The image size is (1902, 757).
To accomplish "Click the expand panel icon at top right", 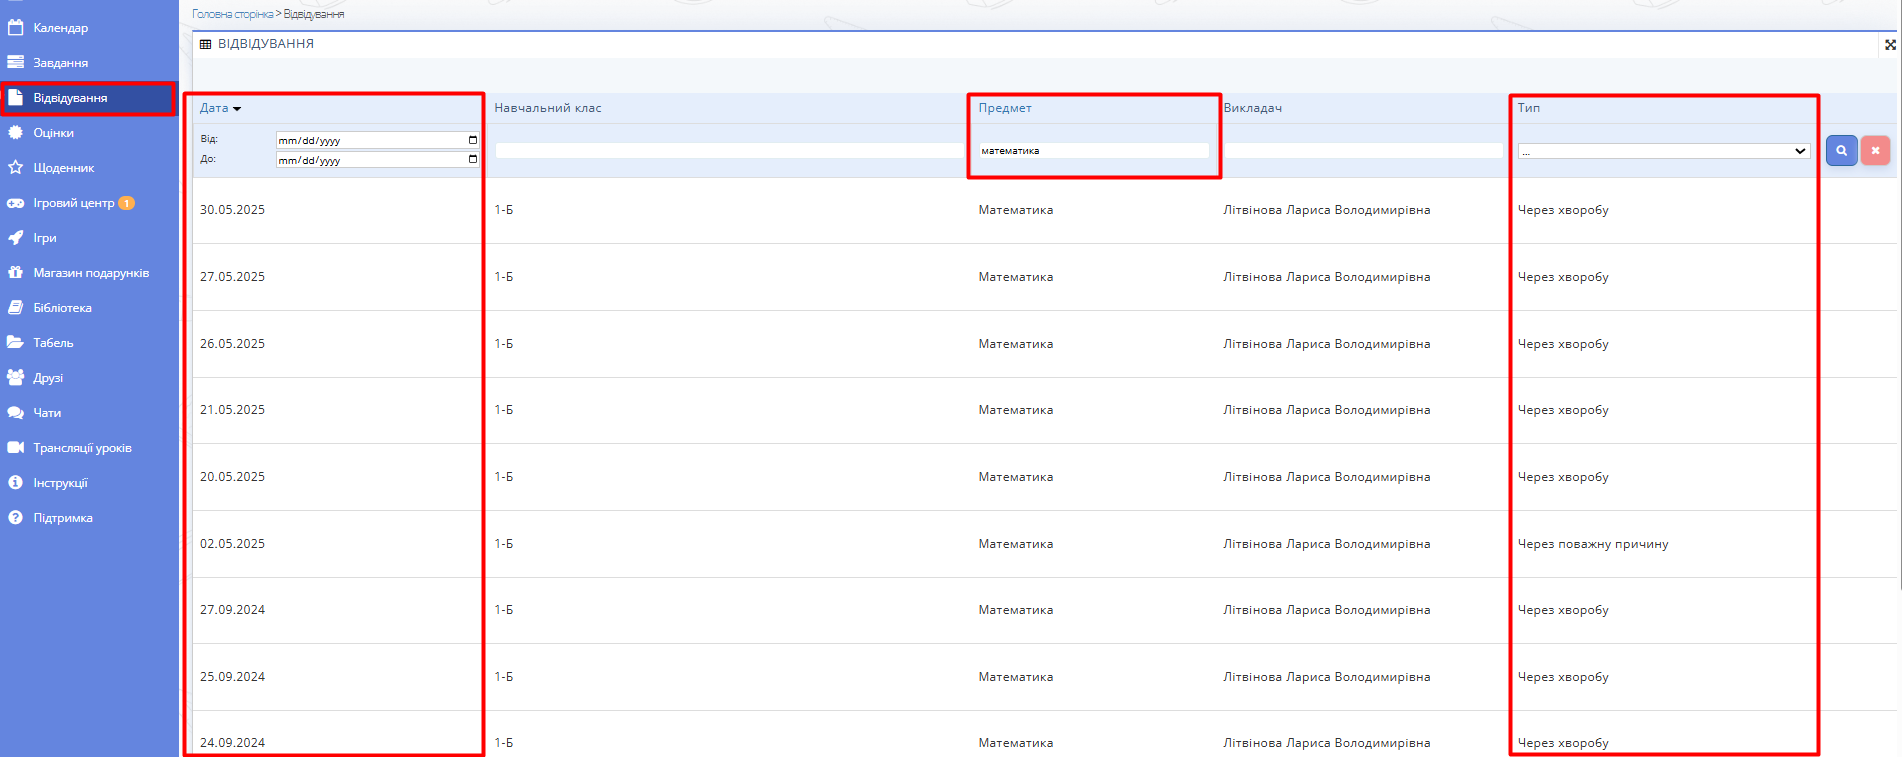I will pos(1889,44).
